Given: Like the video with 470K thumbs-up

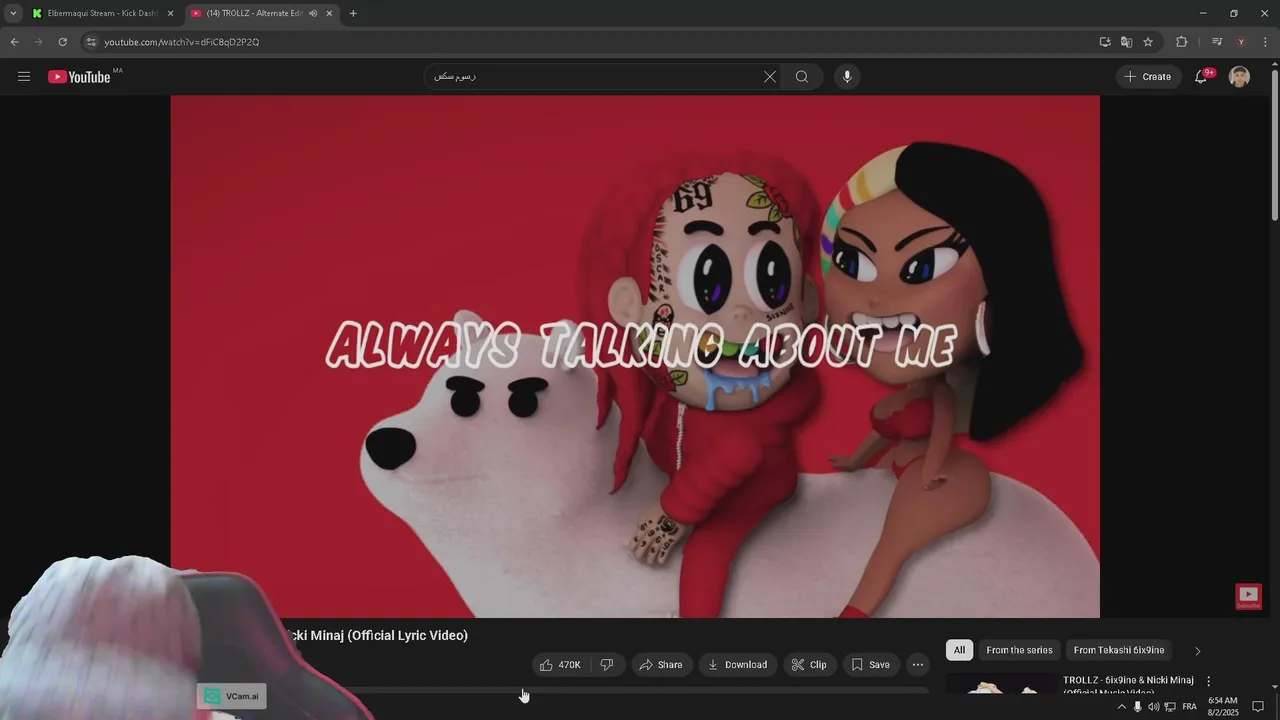Looking at the screenshot, I should tap(560, 665).
